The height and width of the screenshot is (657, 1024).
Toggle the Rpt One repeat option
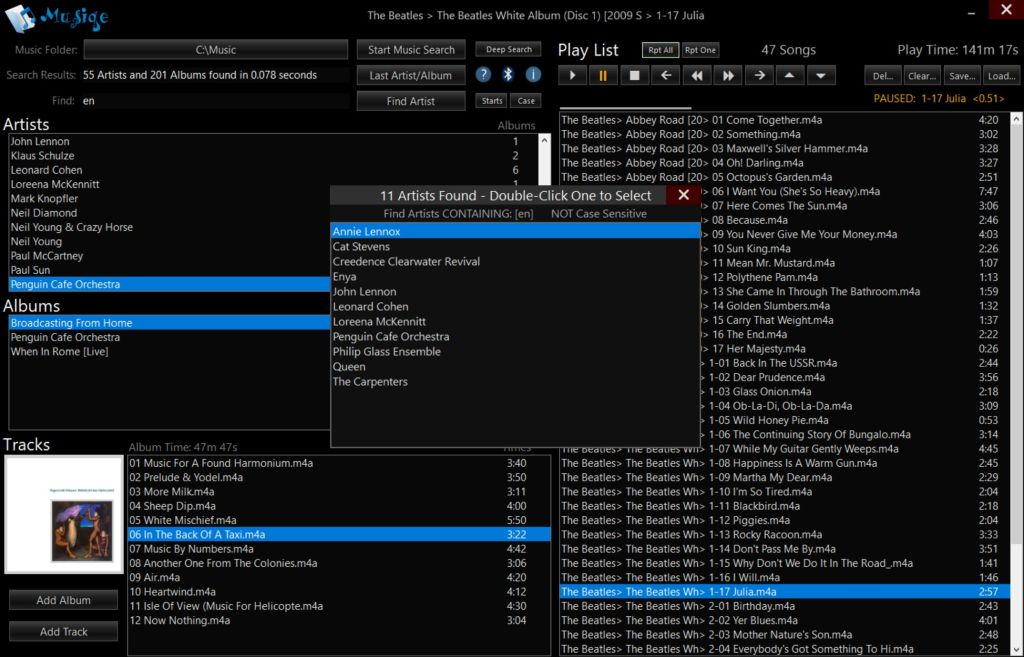point(700,50)
